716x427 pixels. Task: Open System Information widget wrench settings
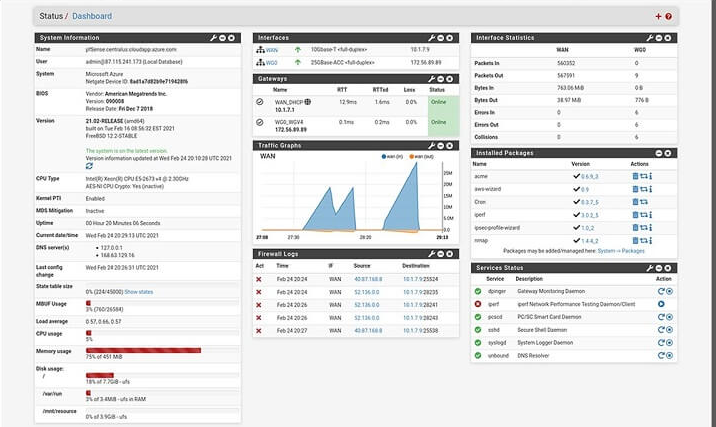coord(213,37)
